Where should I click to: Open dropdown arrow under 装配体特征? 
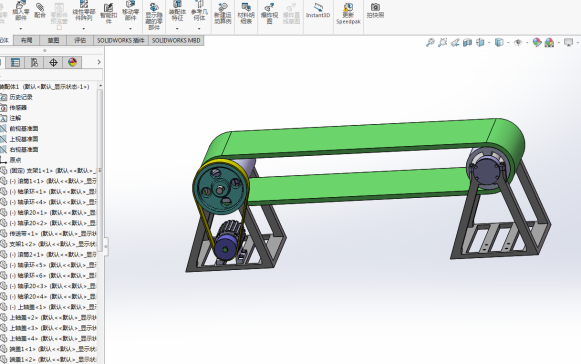pos(177,29)
